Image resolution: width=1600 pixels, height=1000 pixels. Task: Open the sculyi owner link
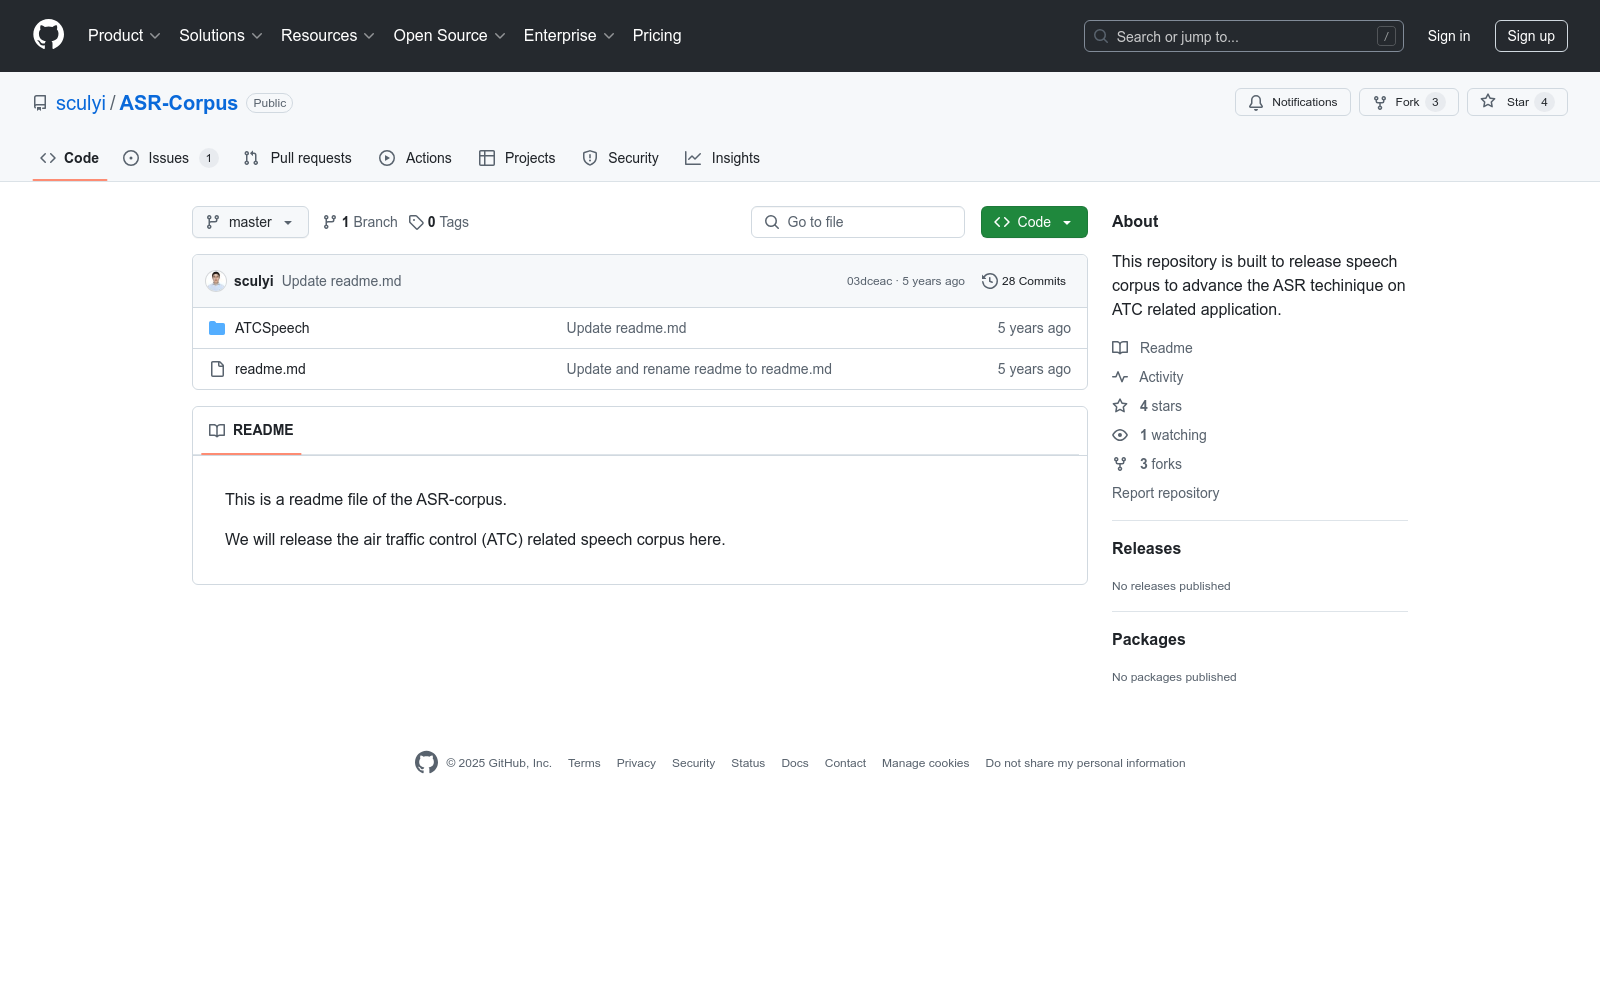point(81,103)
